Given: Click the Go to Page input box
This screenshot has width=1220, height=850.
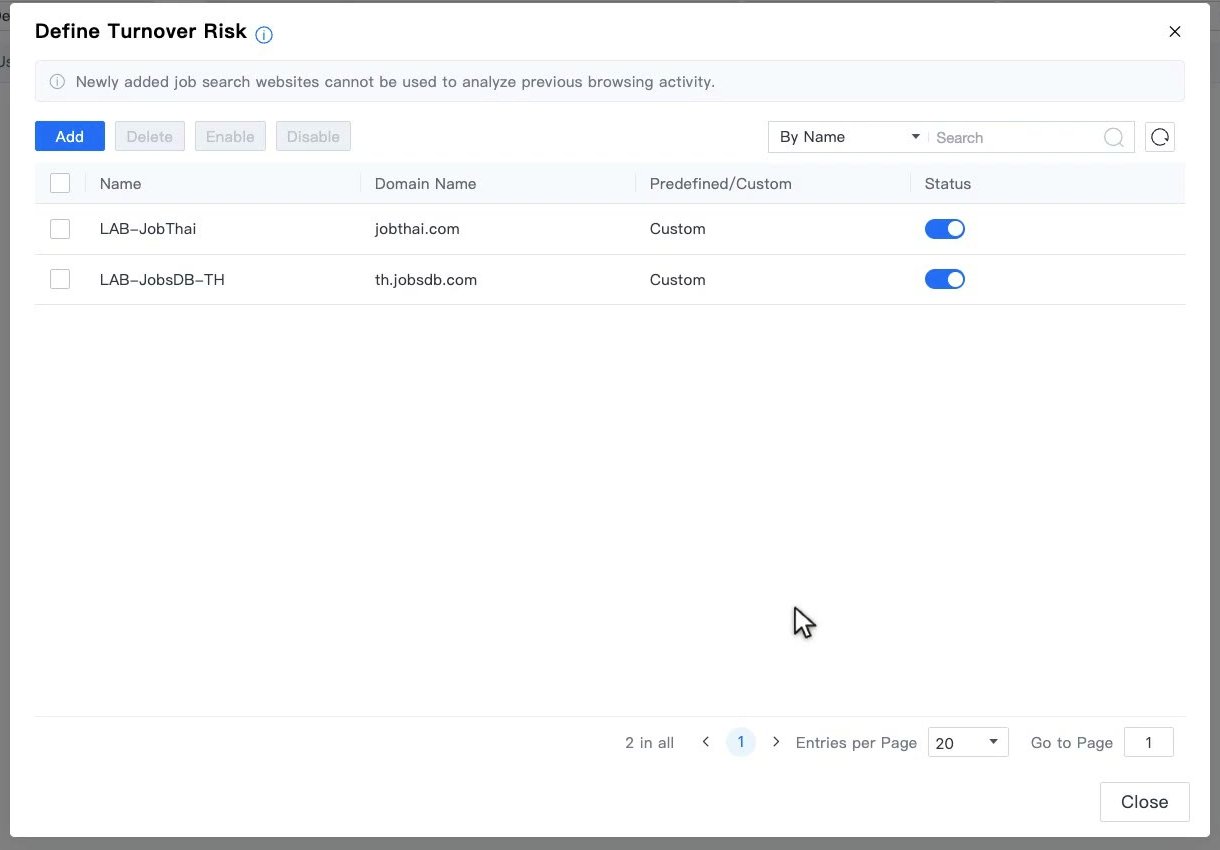Looking at the screenshot, I should click(1149, 742).
